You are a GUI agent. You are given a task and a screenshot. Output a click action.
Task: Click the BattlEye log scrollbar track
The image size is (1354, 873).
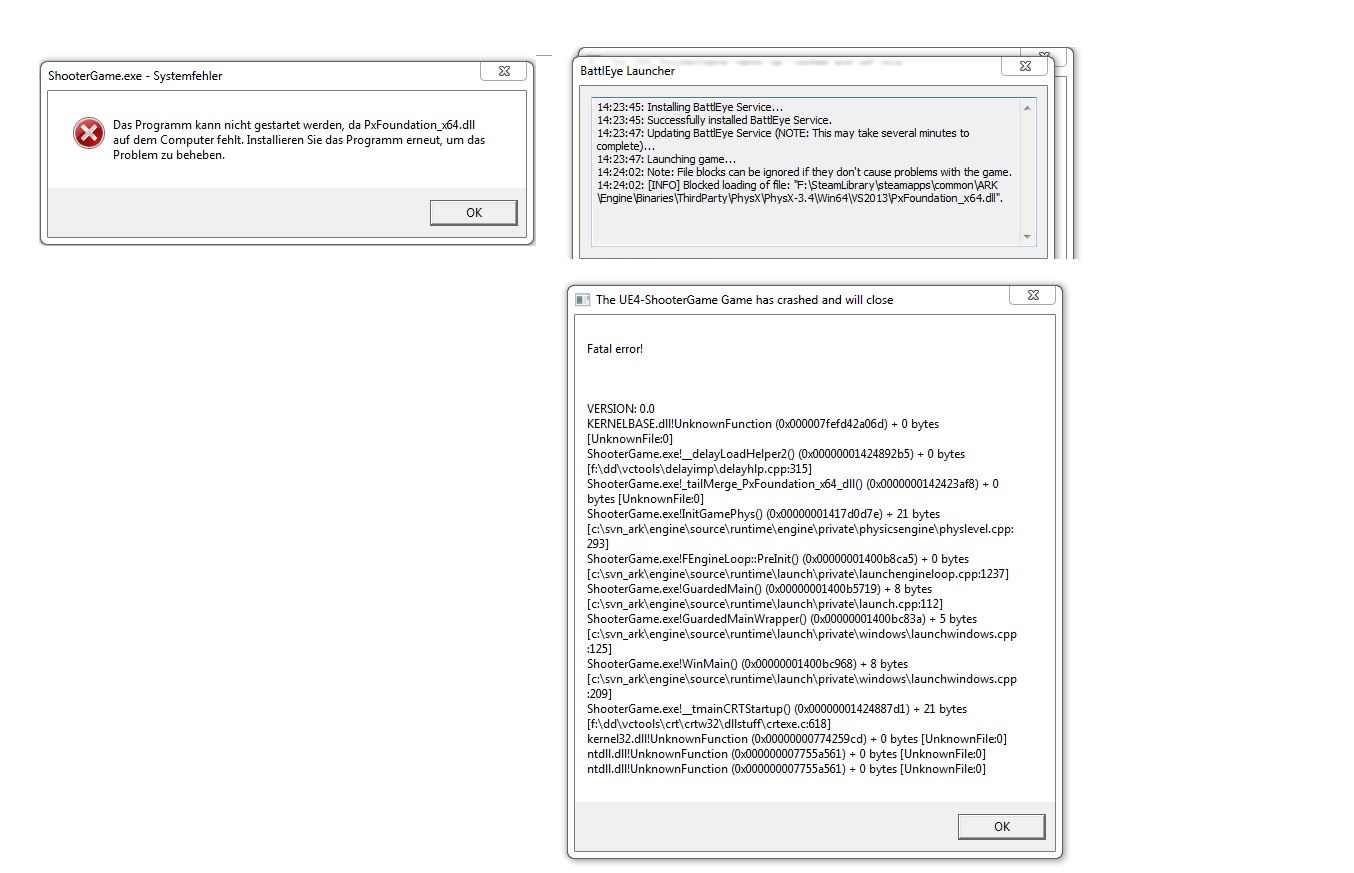(1026, 172)
